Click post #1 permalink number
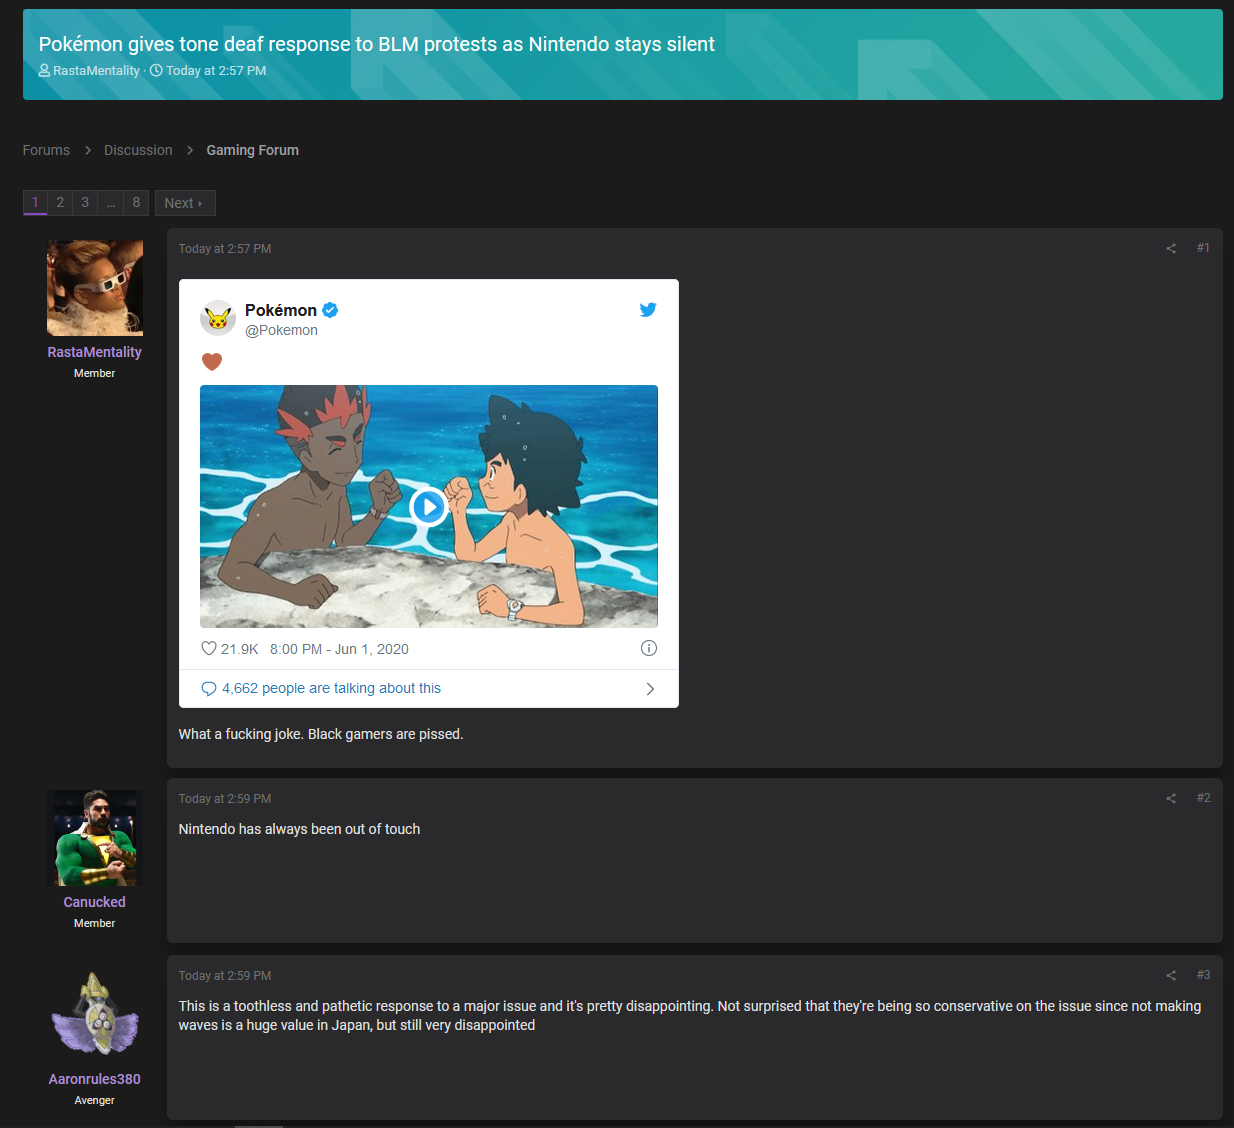 [1203, 248]
